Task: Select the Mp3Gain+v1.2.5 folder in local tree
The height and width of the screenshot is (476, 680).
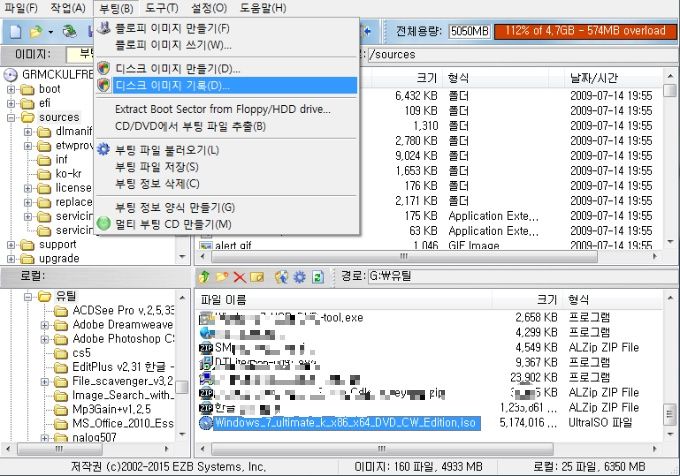Action: [x=112, y=410]
